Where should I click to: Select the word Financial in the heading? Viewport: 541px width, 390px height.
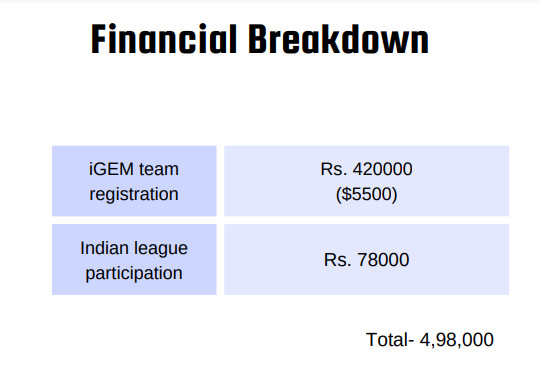(x=164, y=39)
